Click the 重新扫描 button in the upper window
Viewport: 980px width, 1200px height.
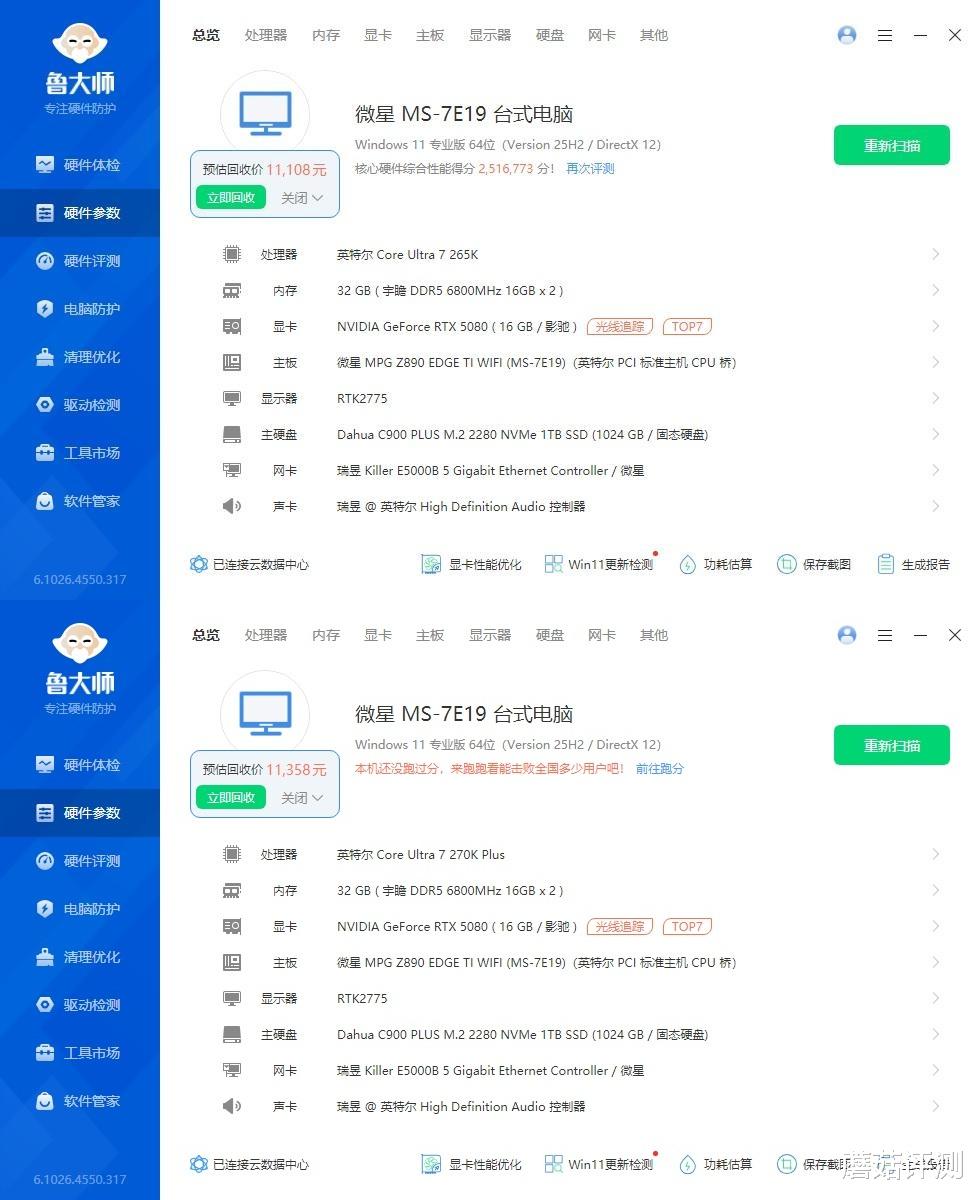tap(892, 146)
